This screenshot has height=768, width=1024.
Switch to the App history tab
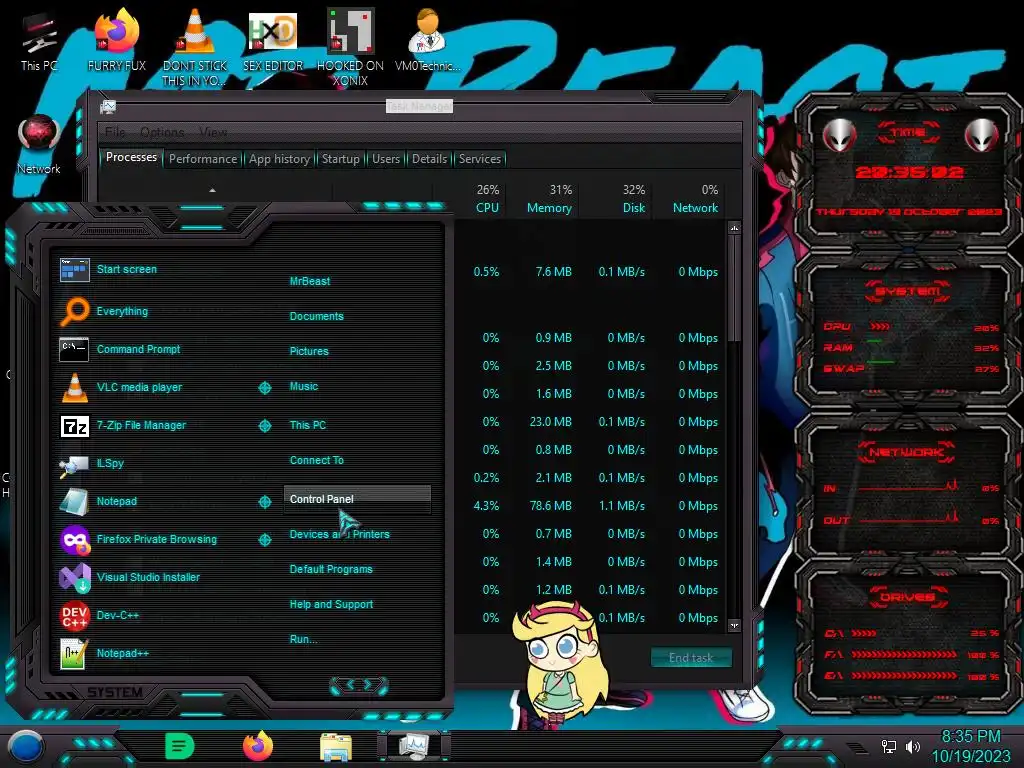280,159
